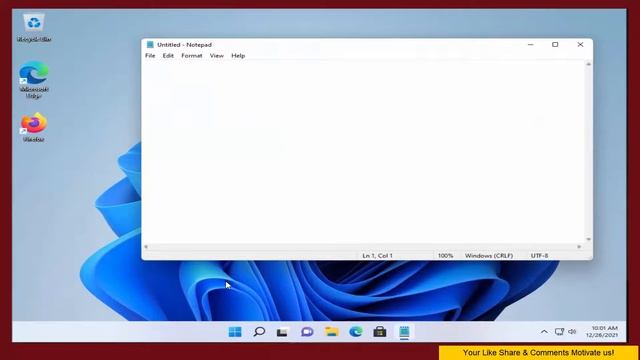Click the '100%' zoom status entry
640x360 pixels.
point(445,256)
